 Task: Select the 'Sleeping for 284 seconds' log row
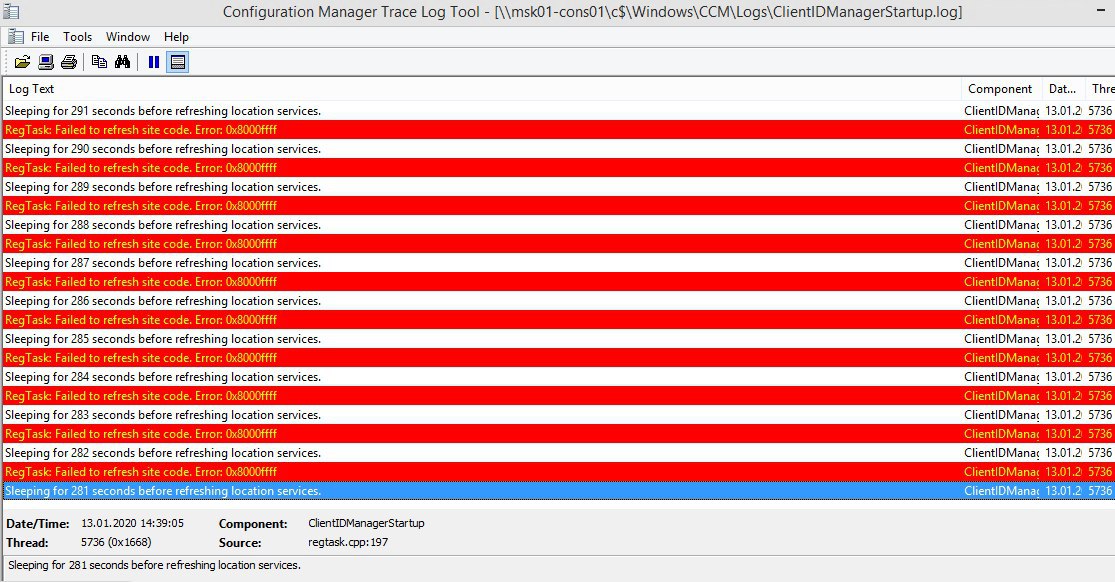point(558,377)
